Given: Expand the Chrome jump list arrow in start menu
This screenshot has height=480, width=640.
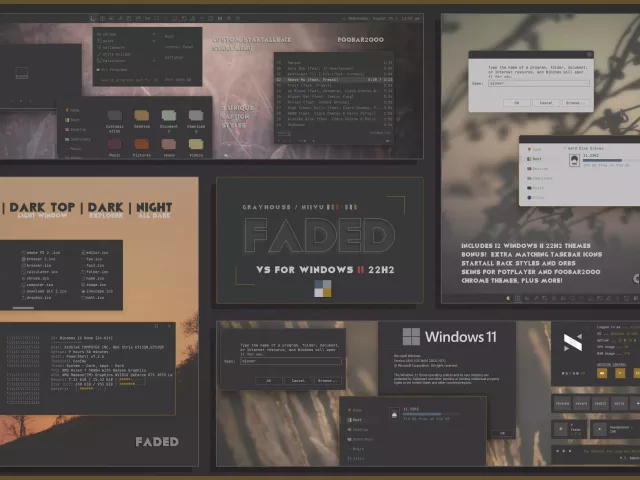Looking at the screenshot, I should [154, 34].
